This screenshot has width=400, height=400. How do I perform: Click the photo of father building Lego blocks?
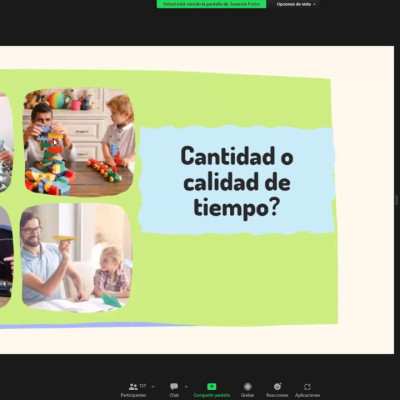pyautogui.click(x=79, y=142)
